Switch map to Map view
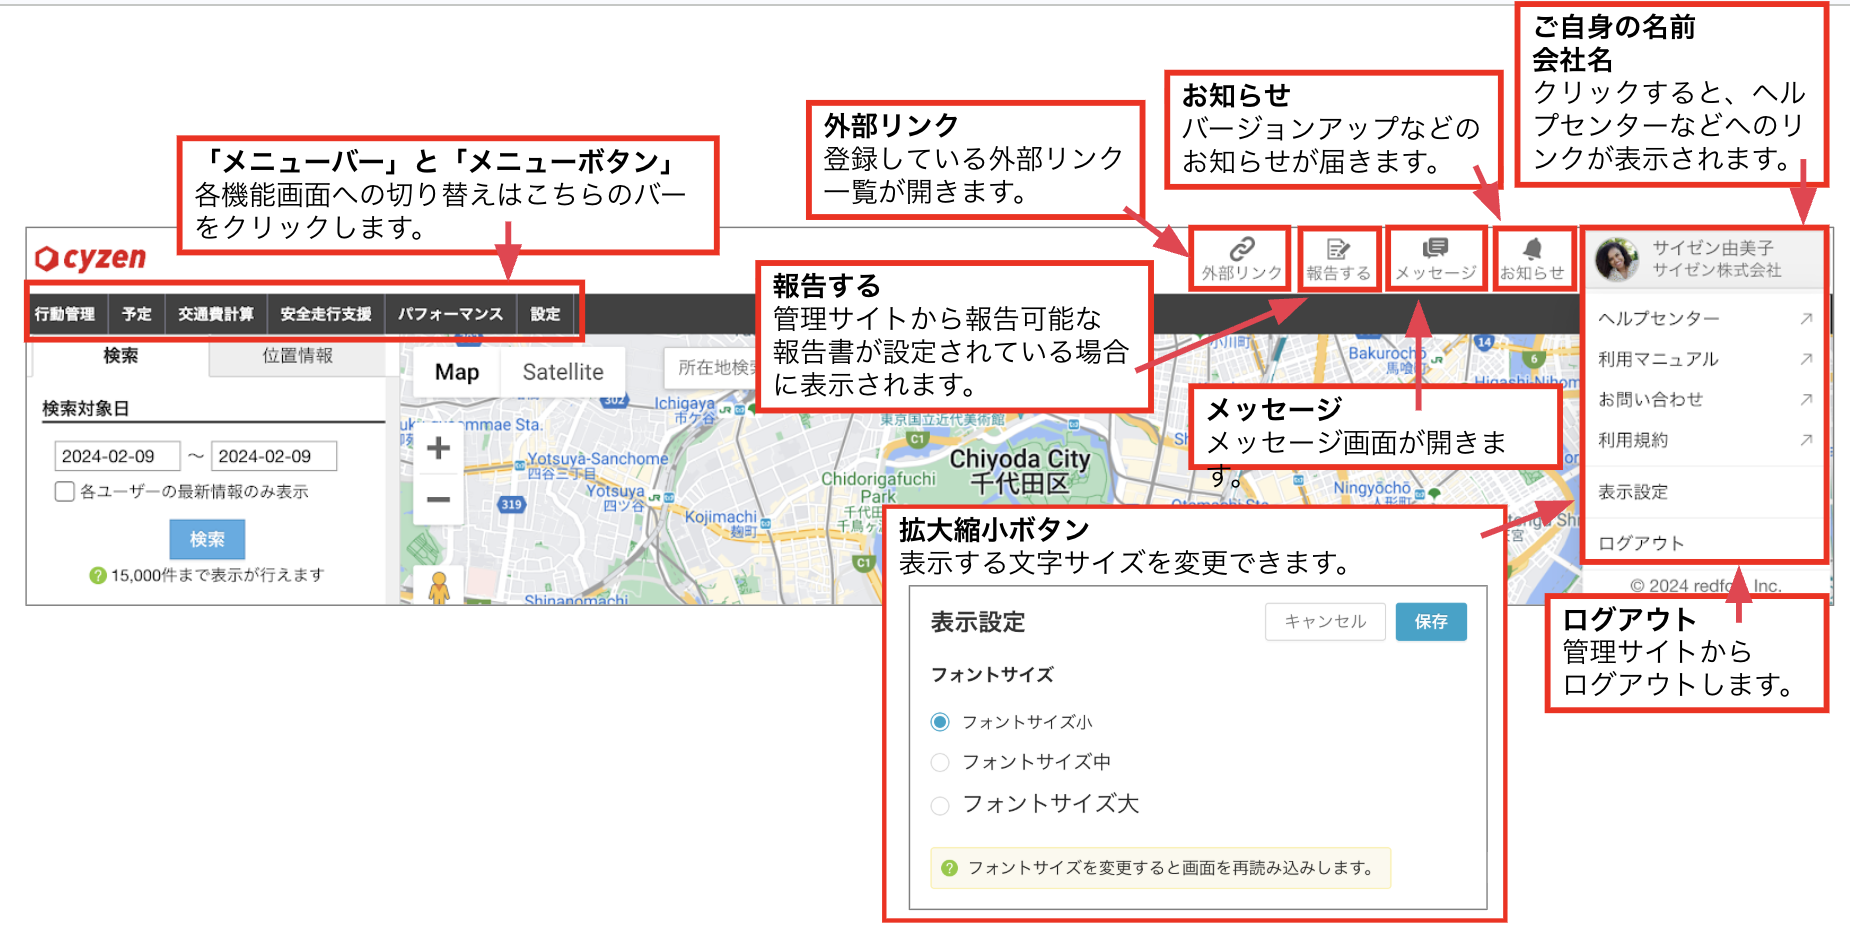Screen dimensions: 1850x938 [x=457, y=372]
